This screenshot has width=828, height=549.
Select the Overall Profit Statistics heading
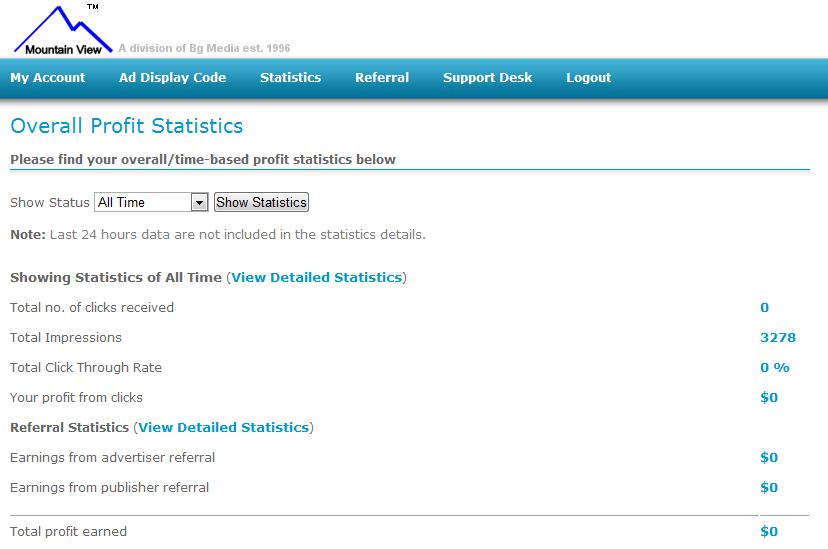(127, 126)
